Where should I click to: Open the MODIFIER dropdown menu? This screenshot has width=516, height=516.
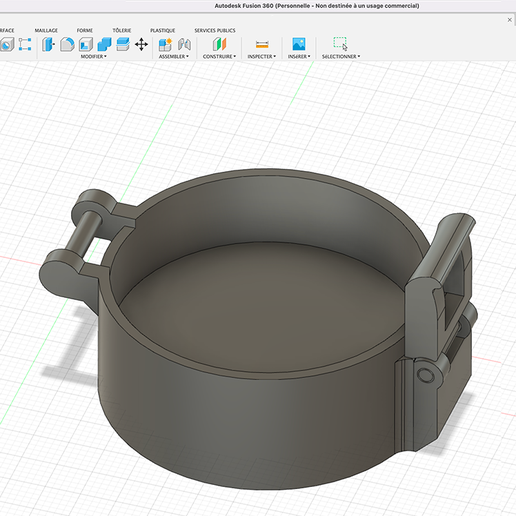(94, 57)
